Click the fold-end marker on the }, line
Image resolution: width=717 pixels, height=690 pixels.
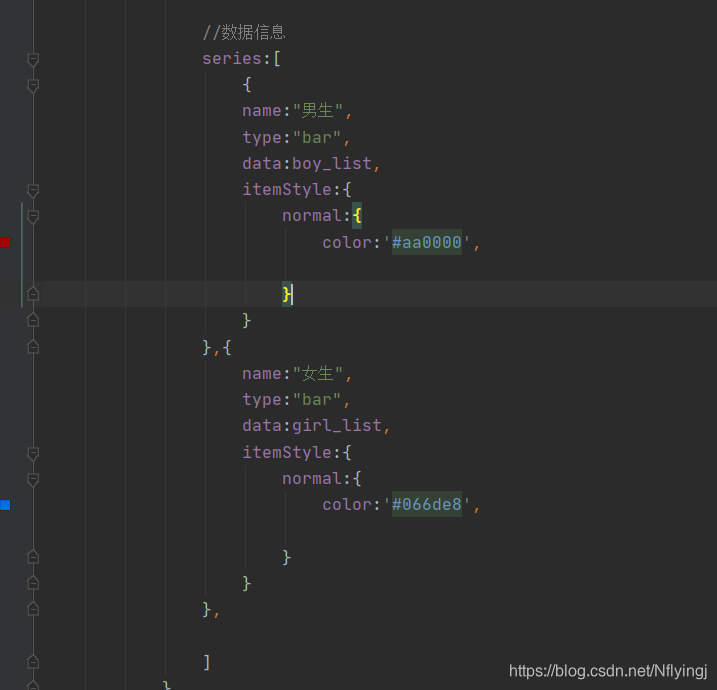point(33,609)
